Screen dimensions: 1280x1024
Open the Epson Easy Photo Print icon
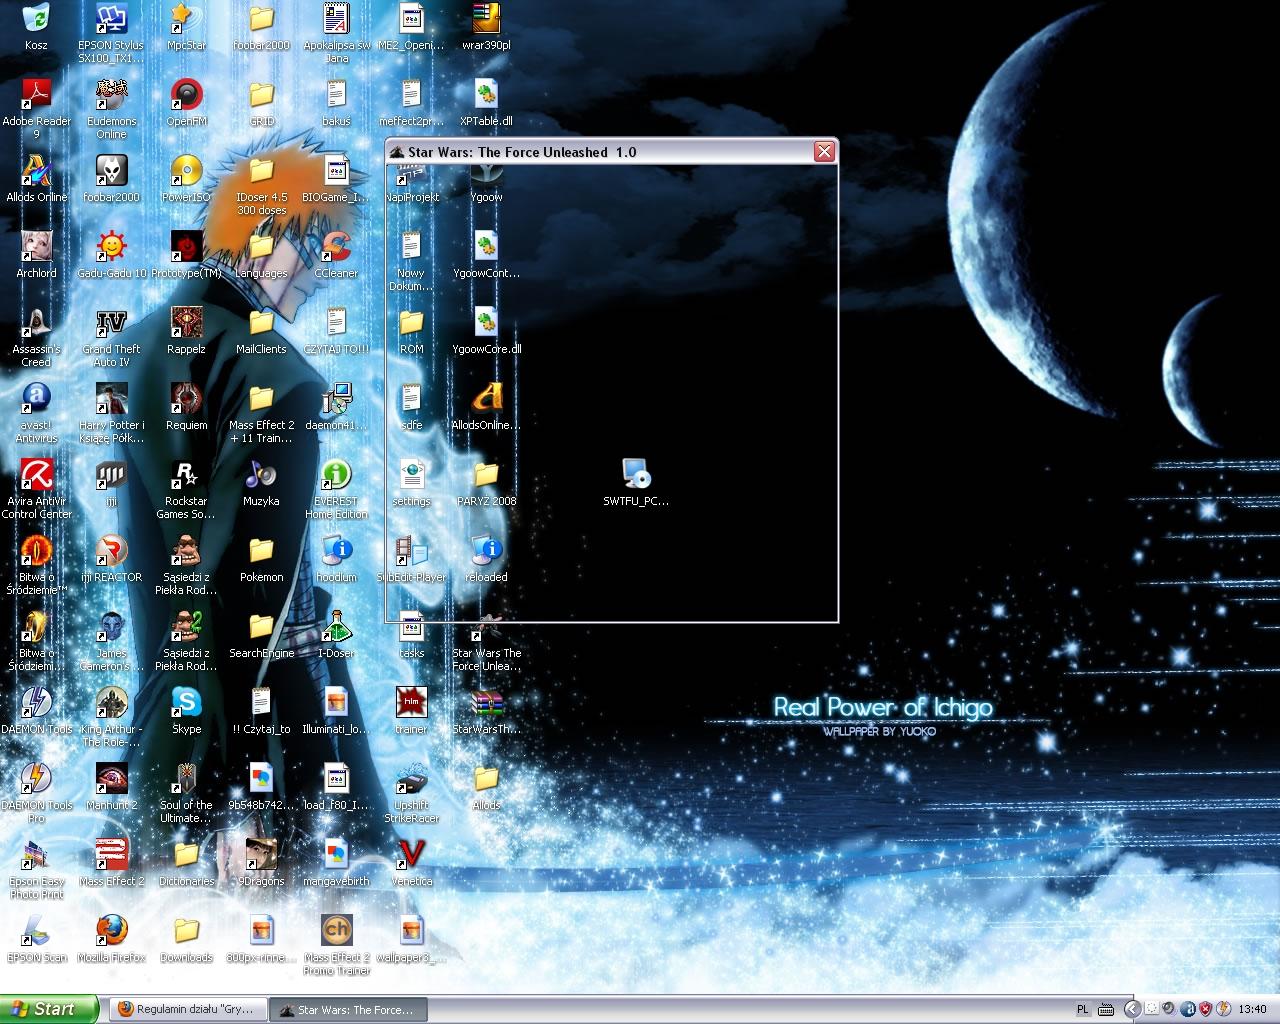(36, 869)
